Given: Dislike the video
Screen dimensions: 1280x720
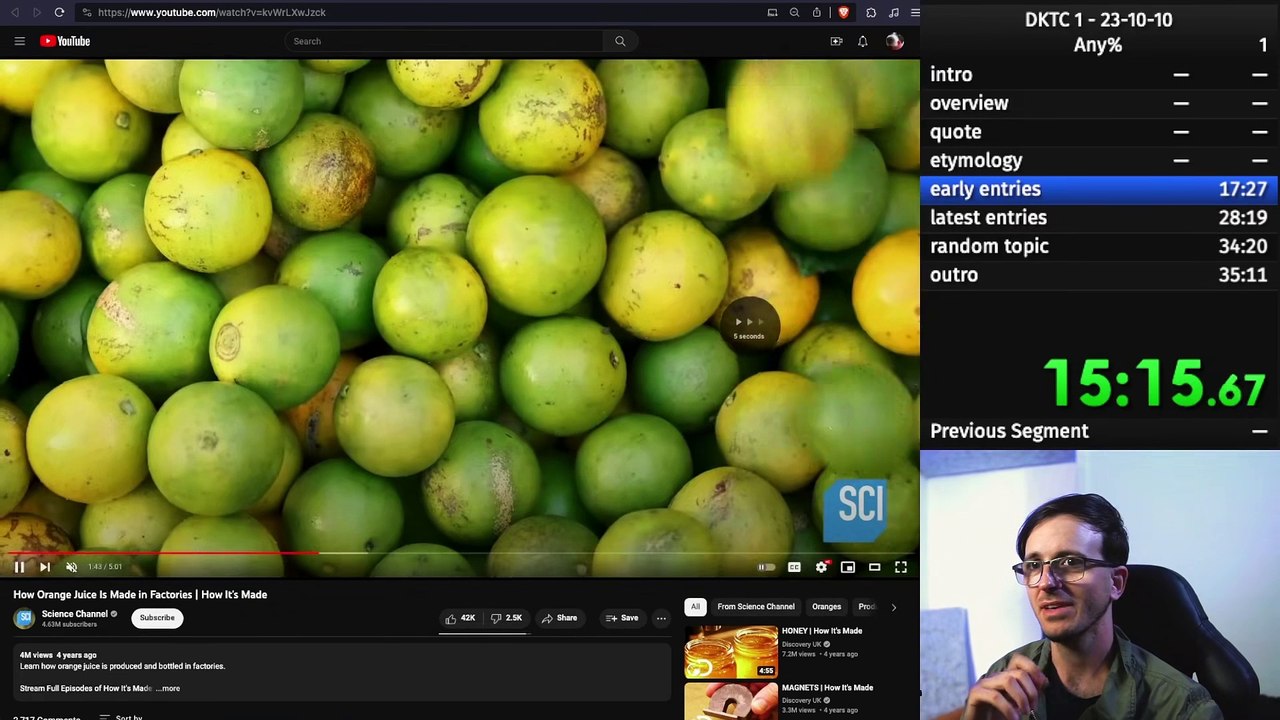Looking at the screenshot, I should pos(506,618).
